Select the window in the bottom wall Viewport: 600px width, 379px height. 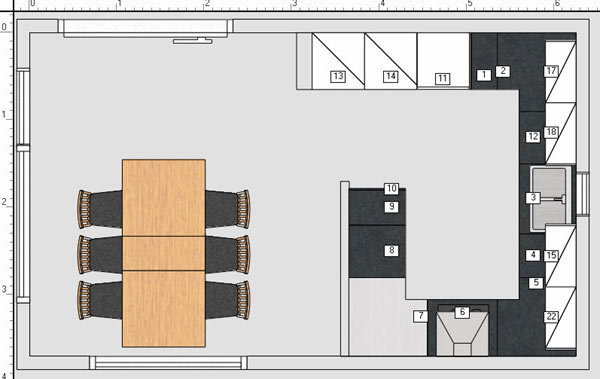click(168, 363)
